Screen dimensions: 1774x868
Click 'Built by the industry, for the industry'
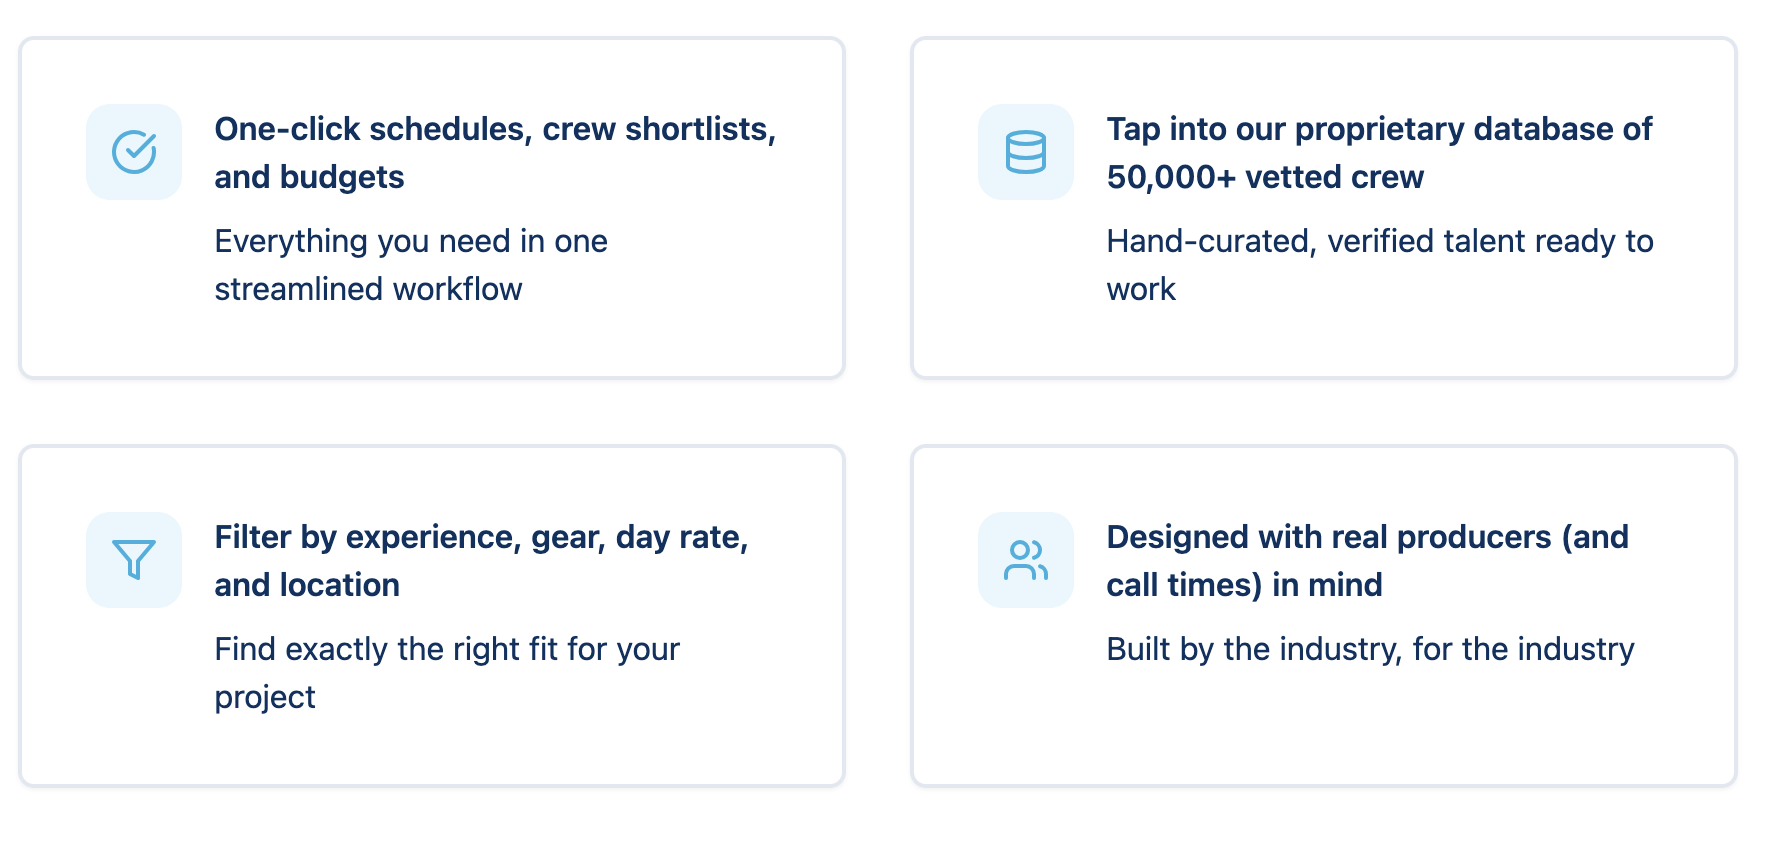(x=1370, y=649)
